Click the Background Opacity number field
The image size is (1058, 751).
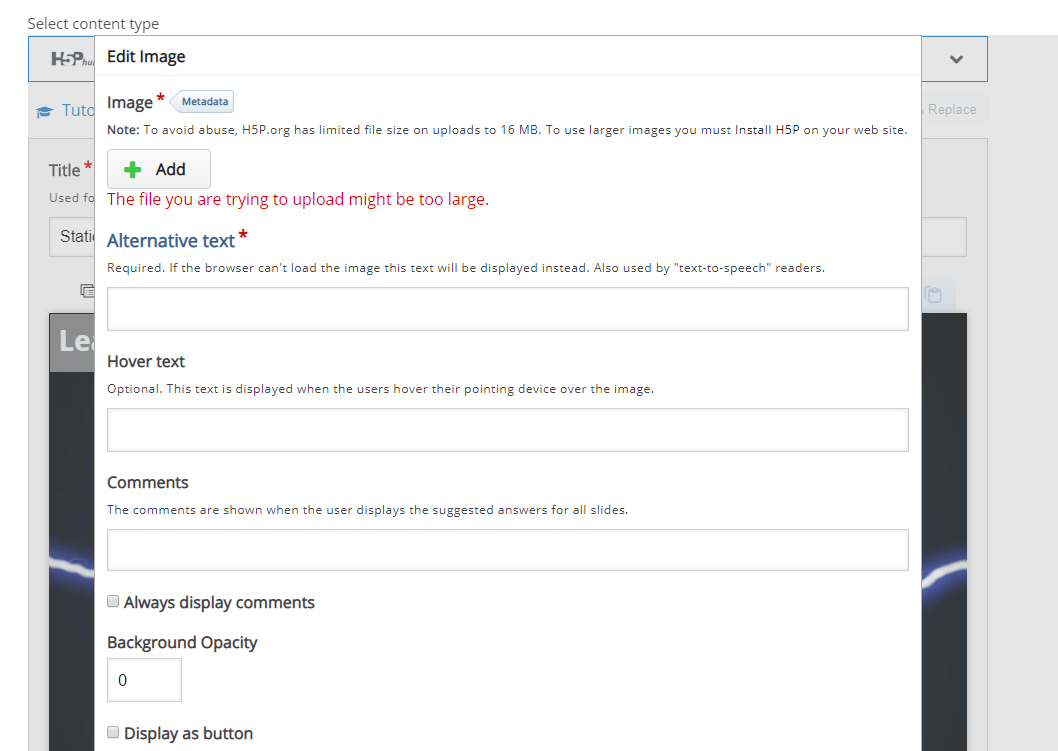coord(144,680)
